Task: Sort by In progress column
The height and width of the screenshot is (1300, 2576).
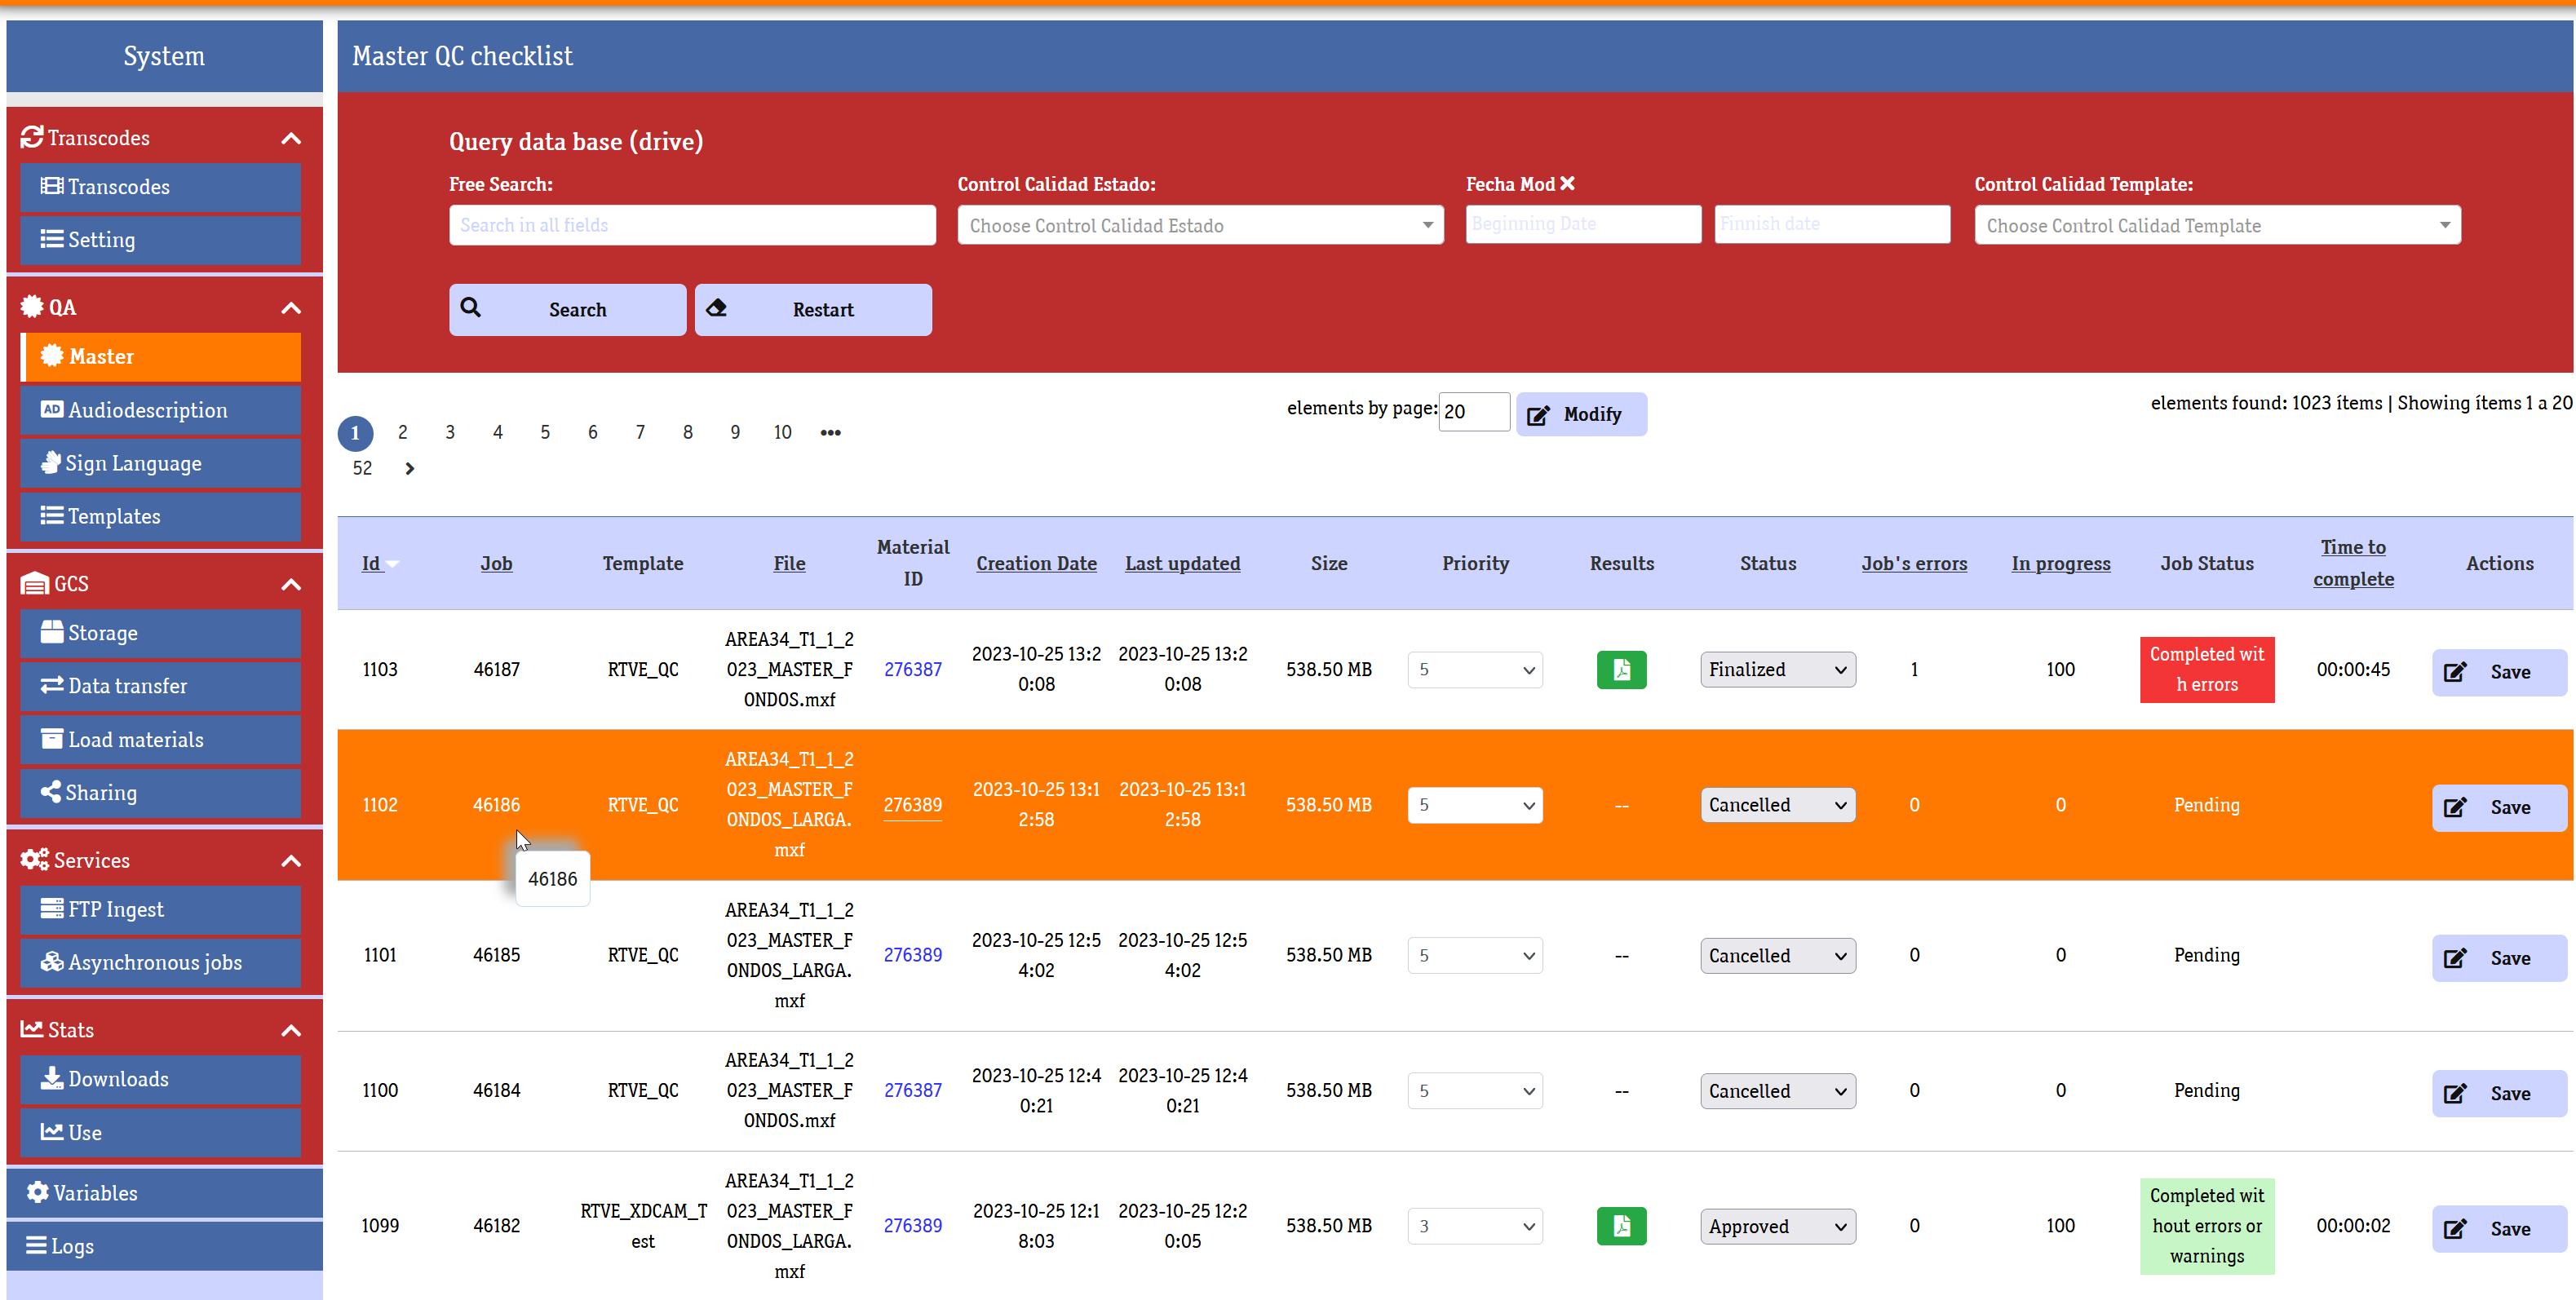Action: point(2060,564)
